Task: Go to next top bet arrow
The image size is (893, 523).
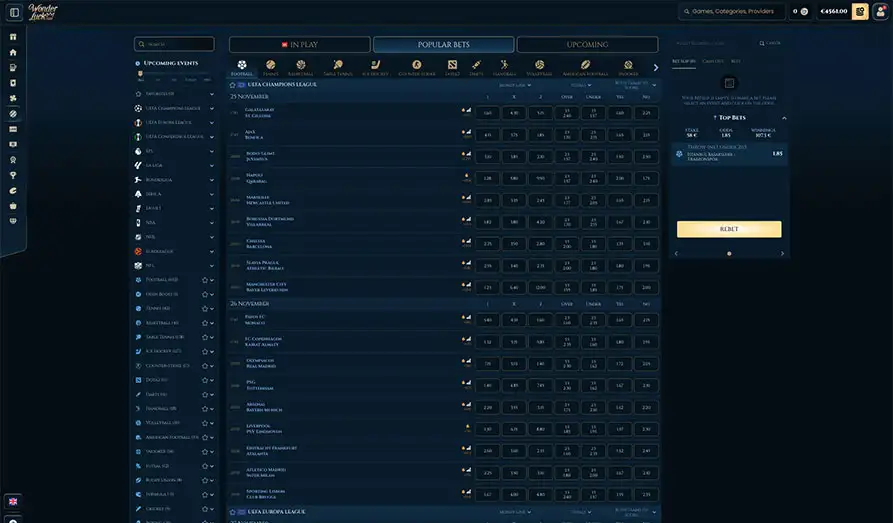Action: [782, 254]
